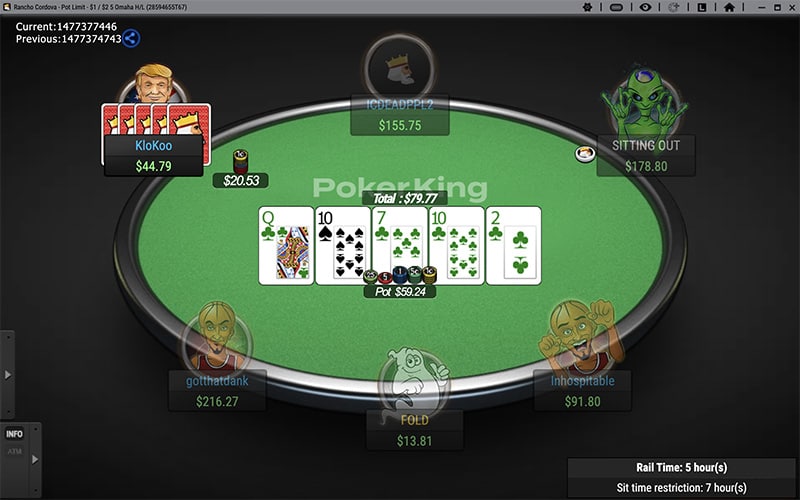
Task: Select the INFO tab in the bottom-left panel
Action: coord(14,434)
